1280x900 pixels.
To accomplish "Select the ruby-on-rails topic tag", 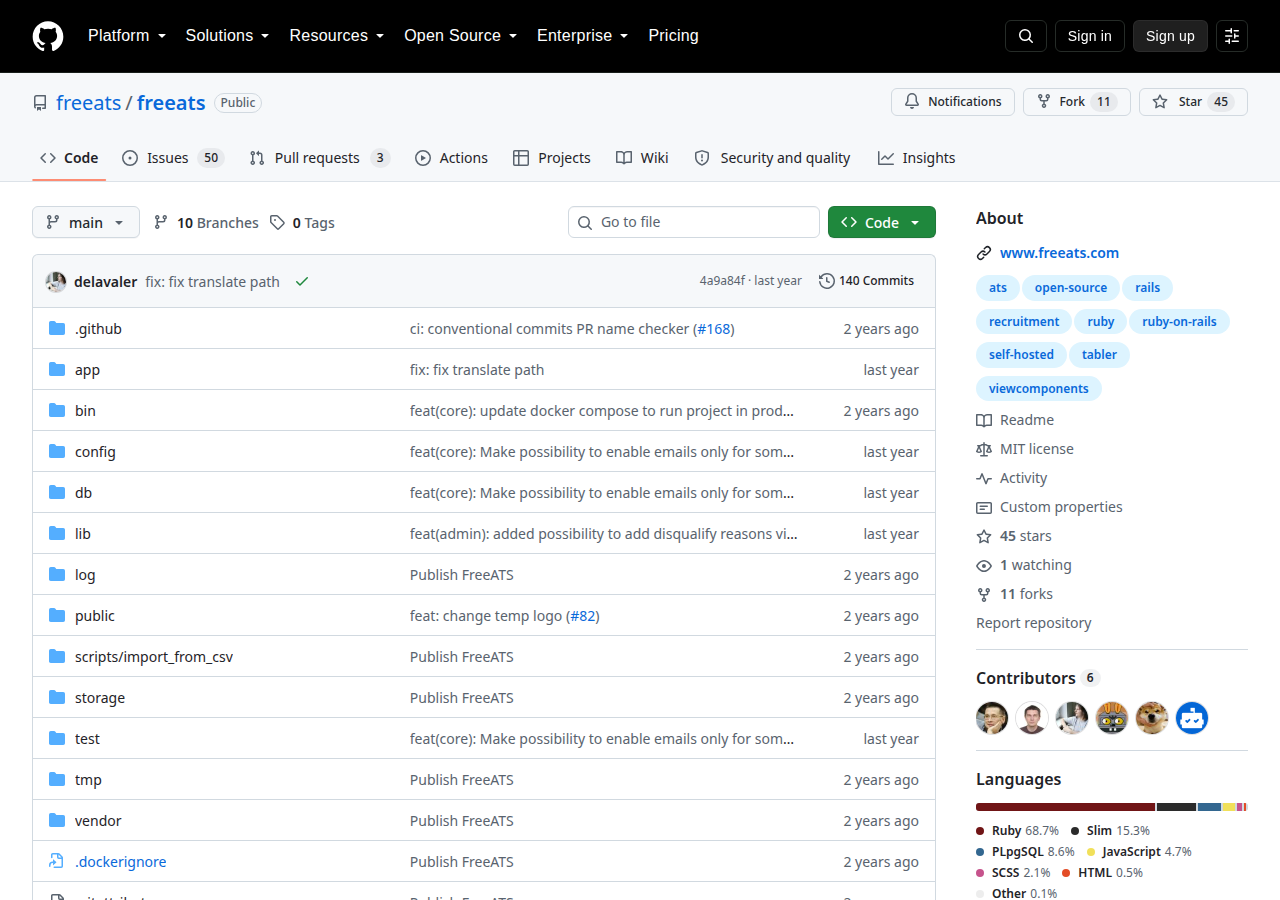I will tap(1180, 321).
